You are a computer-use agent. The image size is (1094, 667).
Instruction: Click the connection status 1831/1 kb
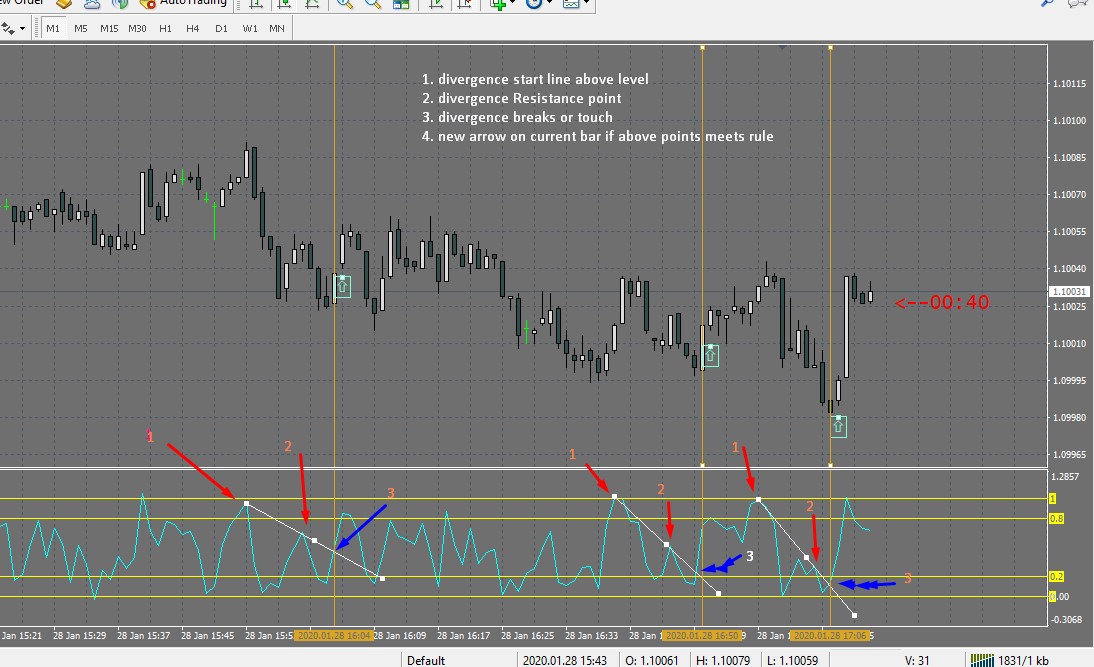point(1010,660)
